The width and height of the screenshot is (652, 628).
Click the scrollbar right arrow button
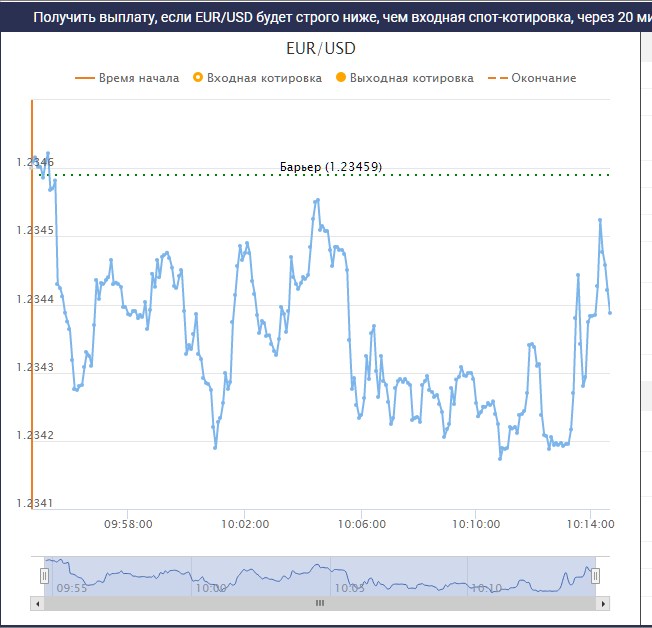(603, 603)
